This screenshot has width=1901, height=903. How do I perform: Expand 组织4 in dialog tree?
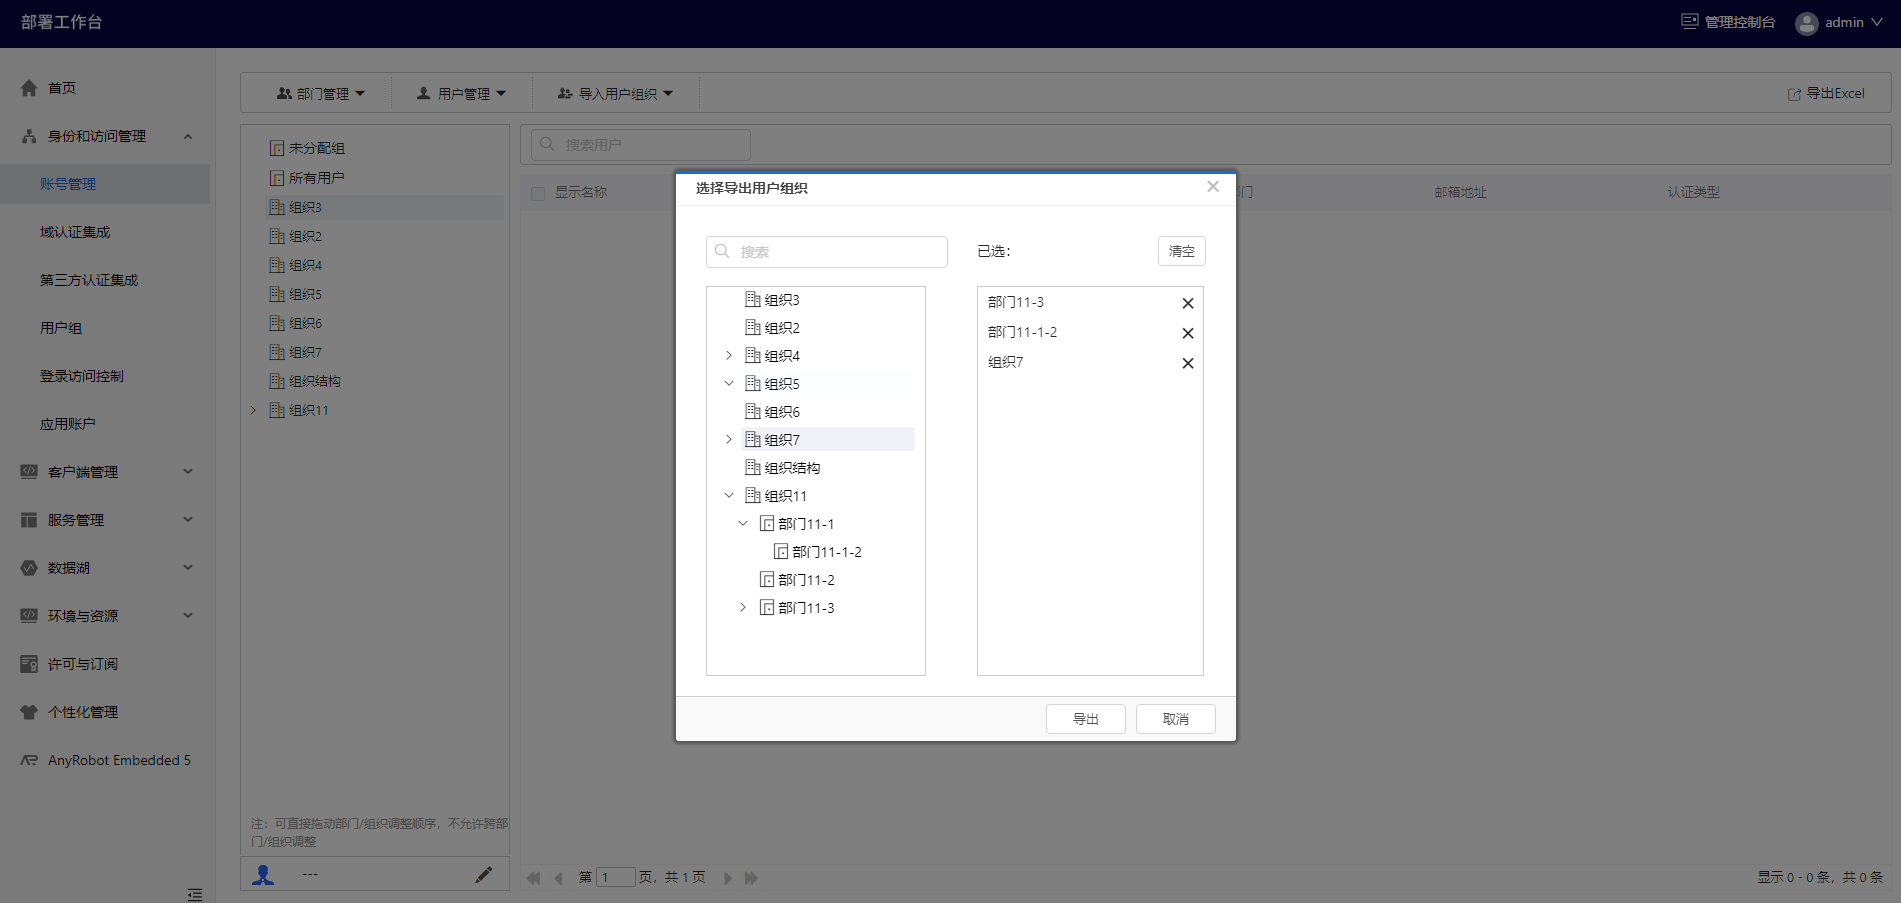point(729,356)
